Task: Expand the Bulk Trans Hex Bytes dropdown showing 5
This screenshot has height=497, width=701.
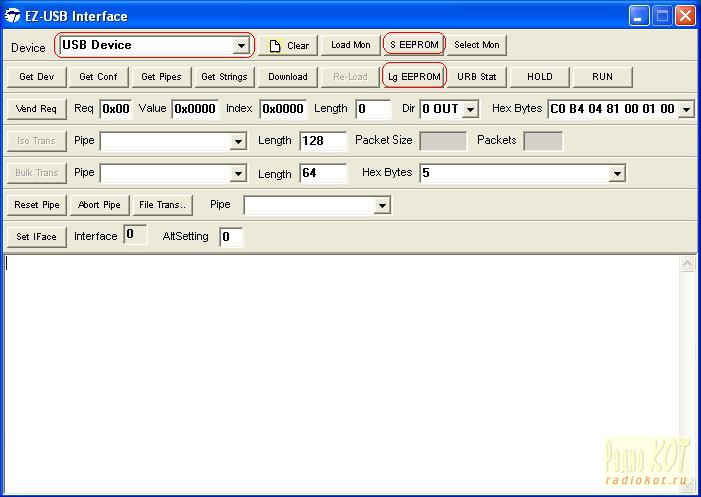Action: tap(617, 173)
